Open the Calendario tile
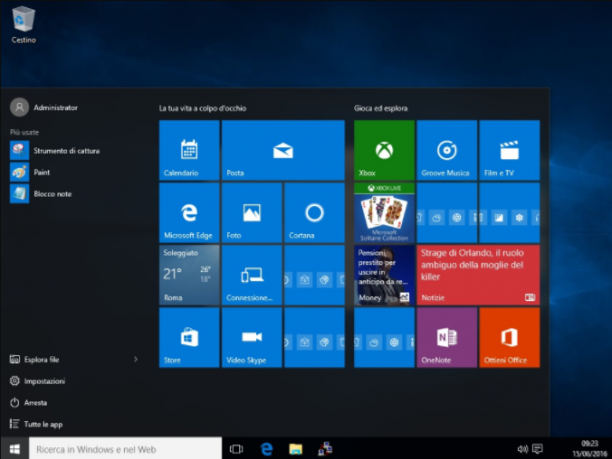Image resolution: width=612 pixels, height=459 pixels. click(x=189, y=150)
